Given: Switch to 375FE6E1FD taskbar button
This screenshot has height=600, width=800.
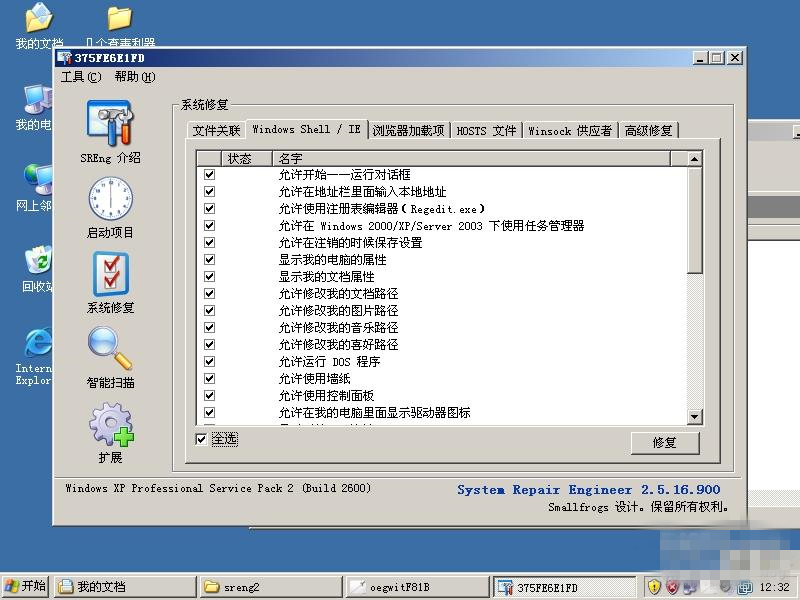Looking at the screenshot, I should pos(565,587).
